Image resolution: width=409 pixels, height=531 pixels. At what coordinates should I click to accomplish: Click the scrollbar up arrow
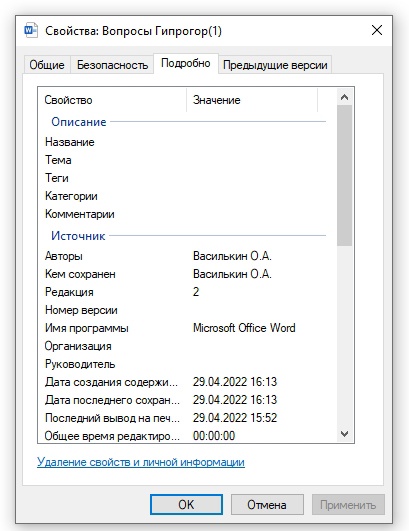coord(344,98)
